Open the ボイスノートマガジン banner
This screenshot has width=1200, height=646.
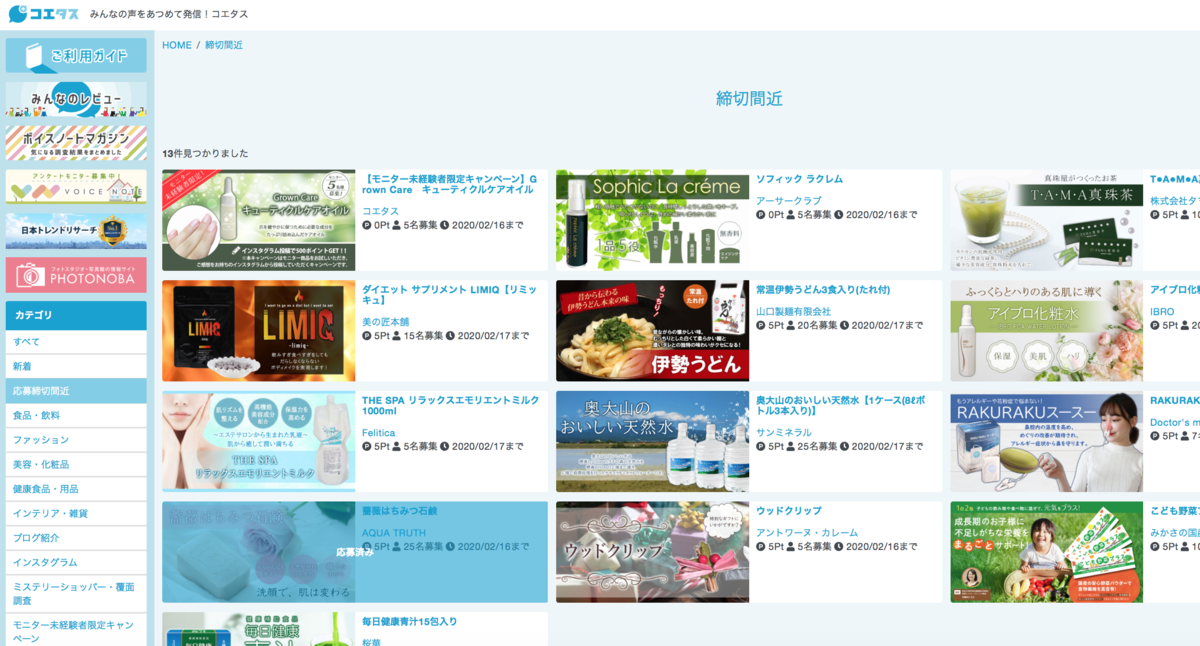pos(76,143)
